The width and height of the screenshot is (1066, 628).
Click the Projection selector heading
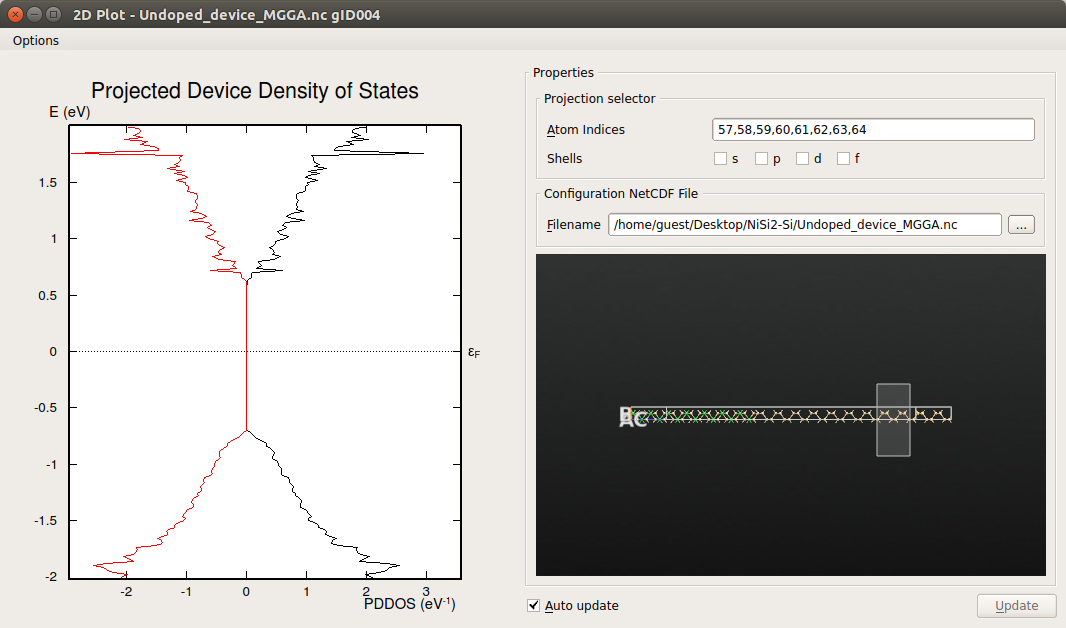(599, 99)
